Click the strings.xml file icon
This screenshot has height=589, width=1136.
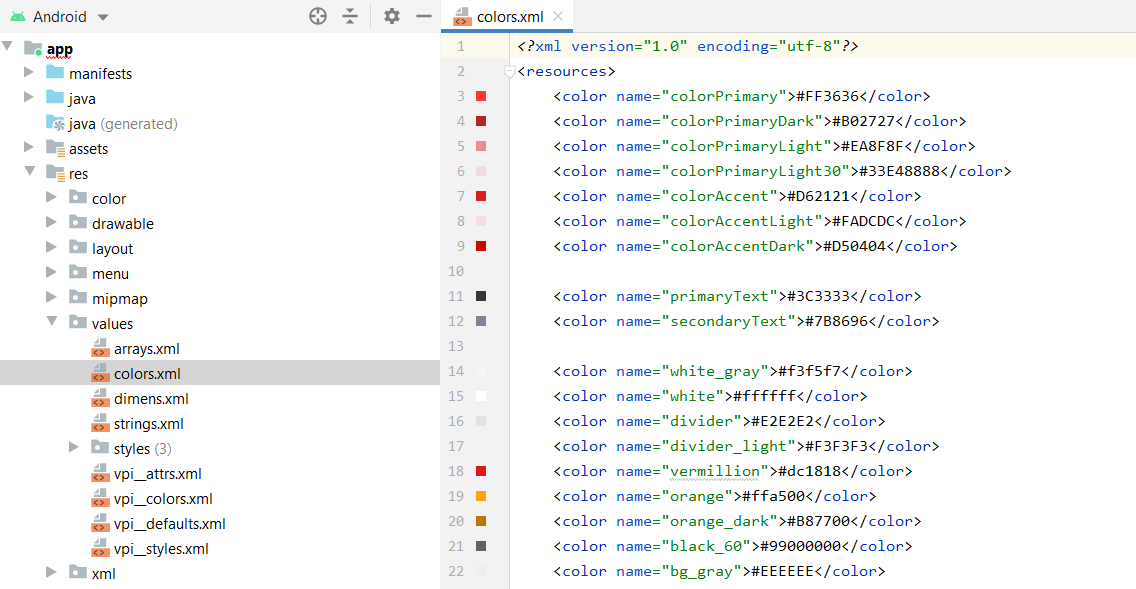pos(100,423)
